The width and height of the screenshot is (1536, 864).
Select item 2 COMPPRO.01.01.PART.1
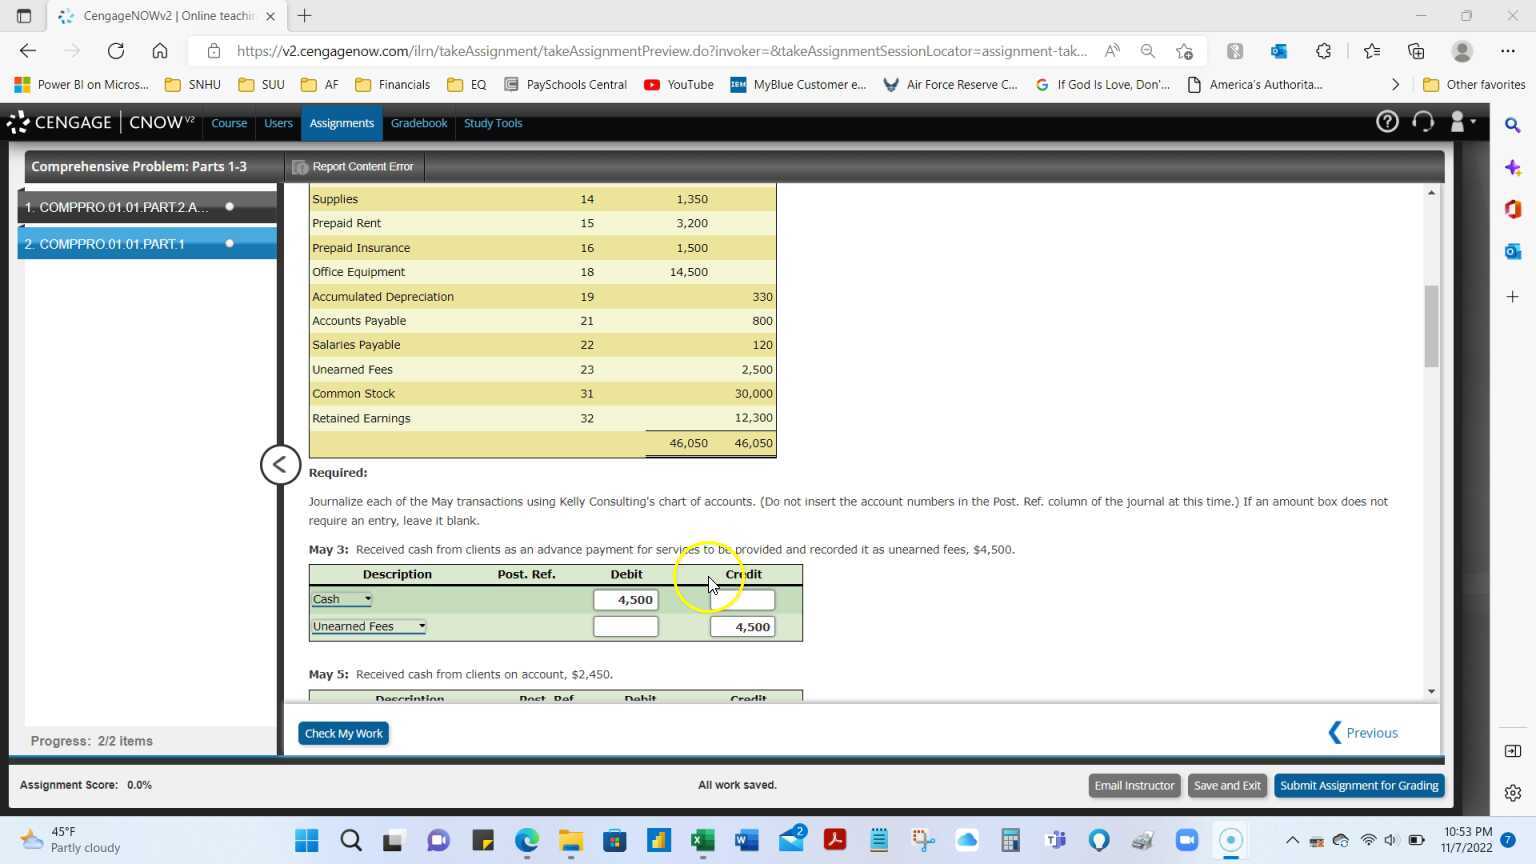147,243
